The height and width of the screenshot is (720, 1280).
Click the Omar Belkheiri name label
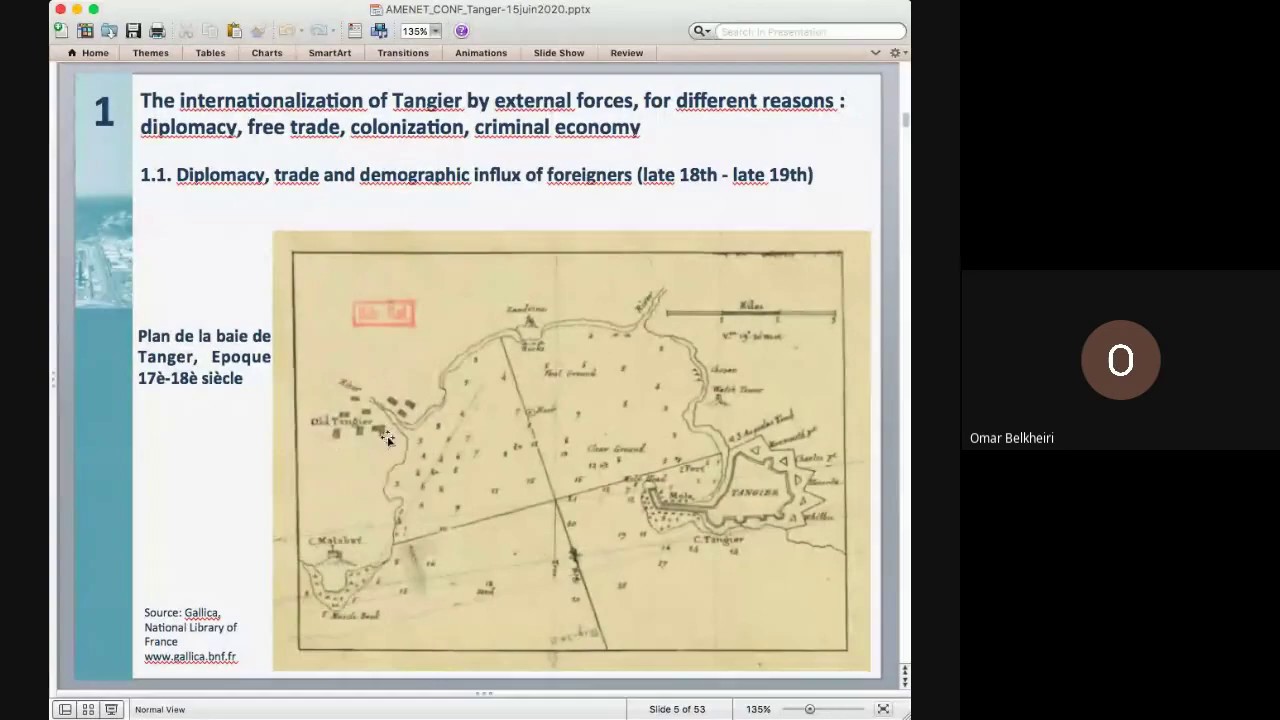pyautogui.click(x=1012, y=438)
